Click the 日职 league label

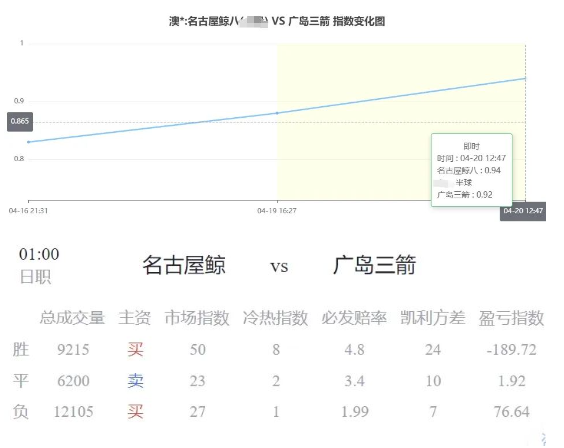click(35, 277)
